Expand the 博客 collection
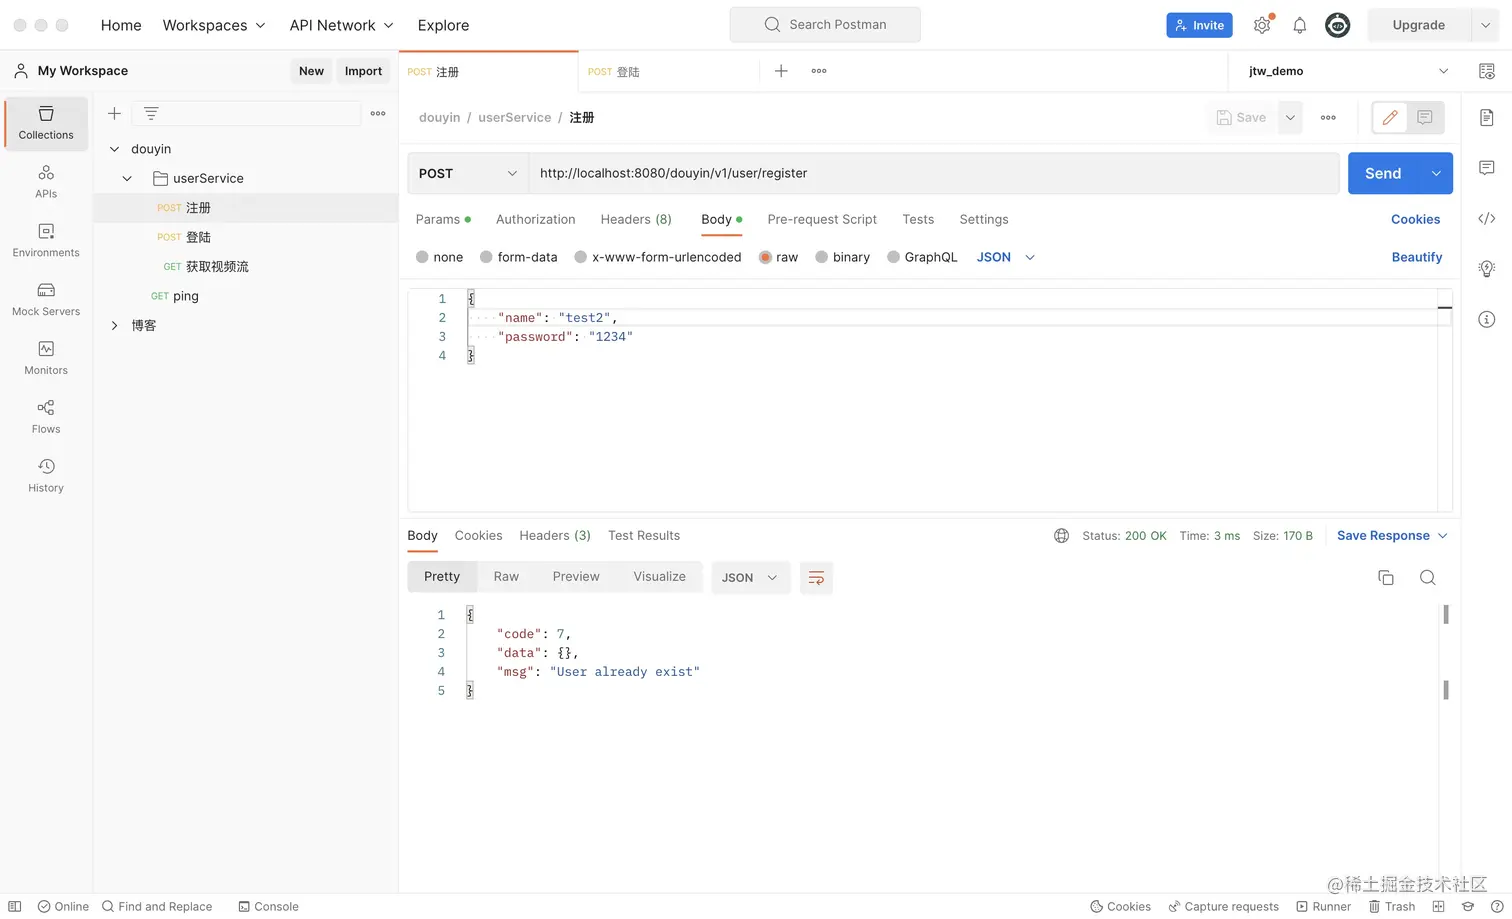The image size is (1512, 919). coord(114,325)
